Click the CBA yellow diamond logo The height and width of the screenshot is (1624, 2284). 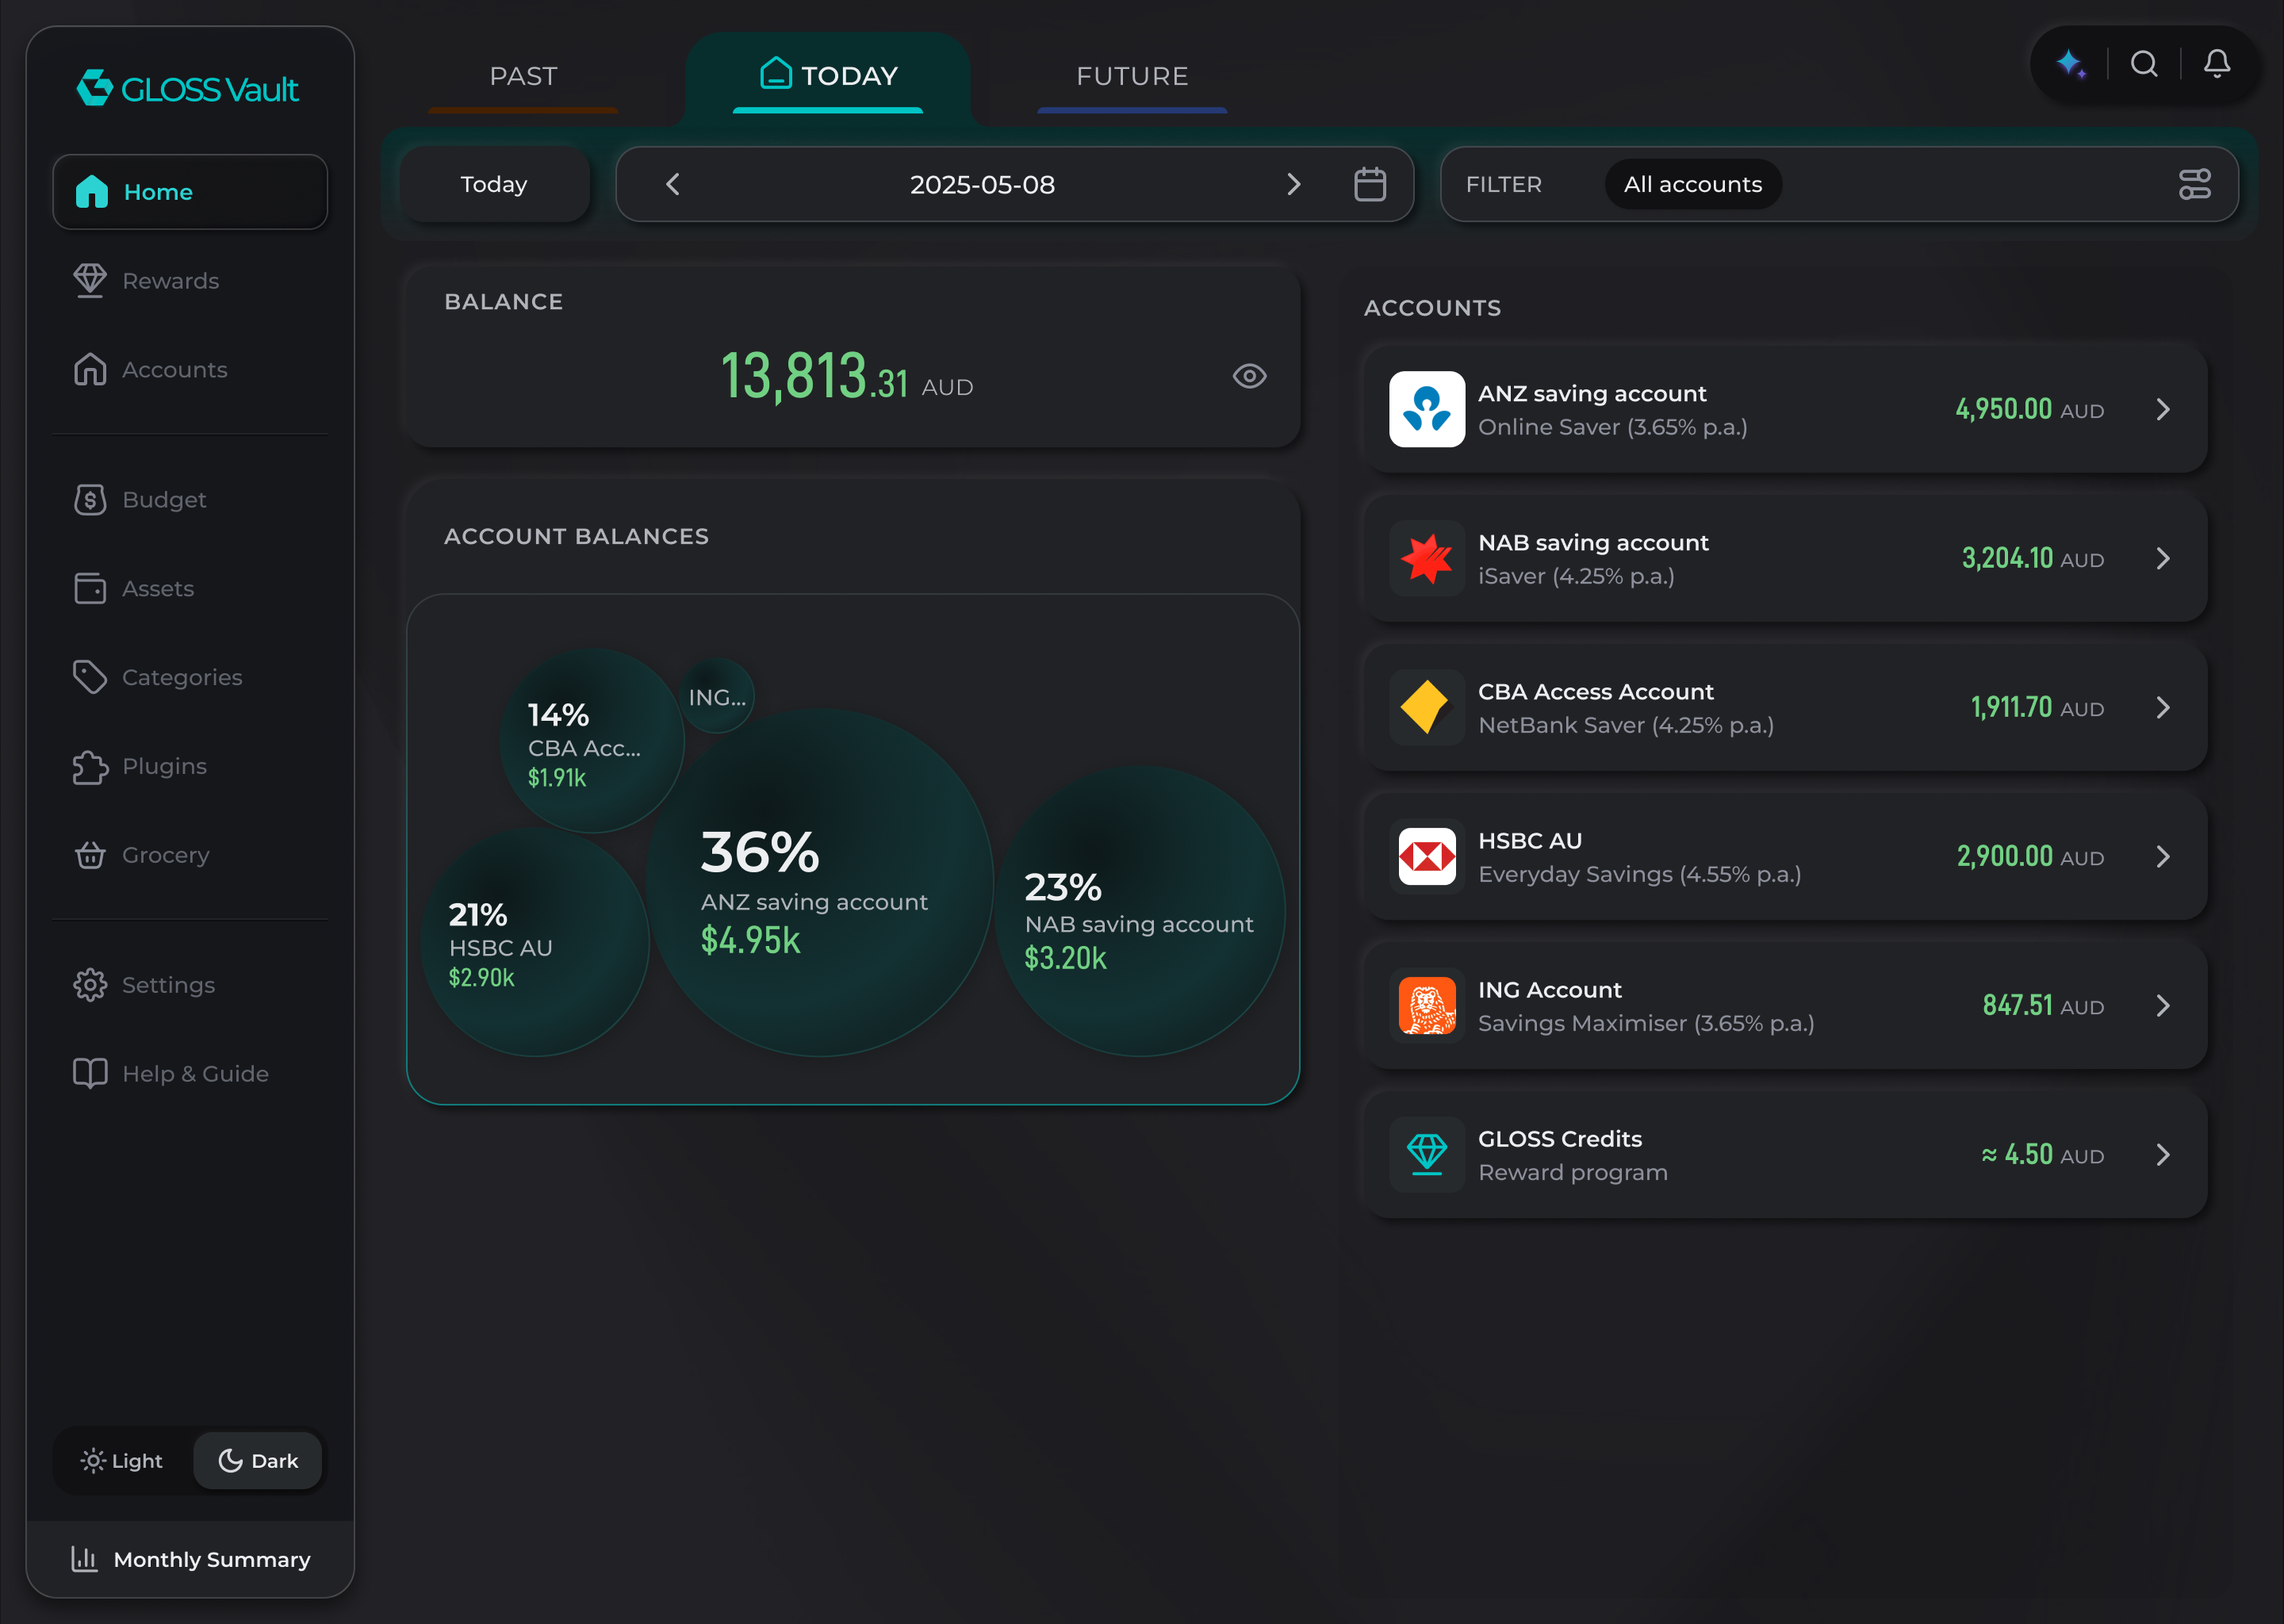pyautogui.click(x=1426, y=707)
